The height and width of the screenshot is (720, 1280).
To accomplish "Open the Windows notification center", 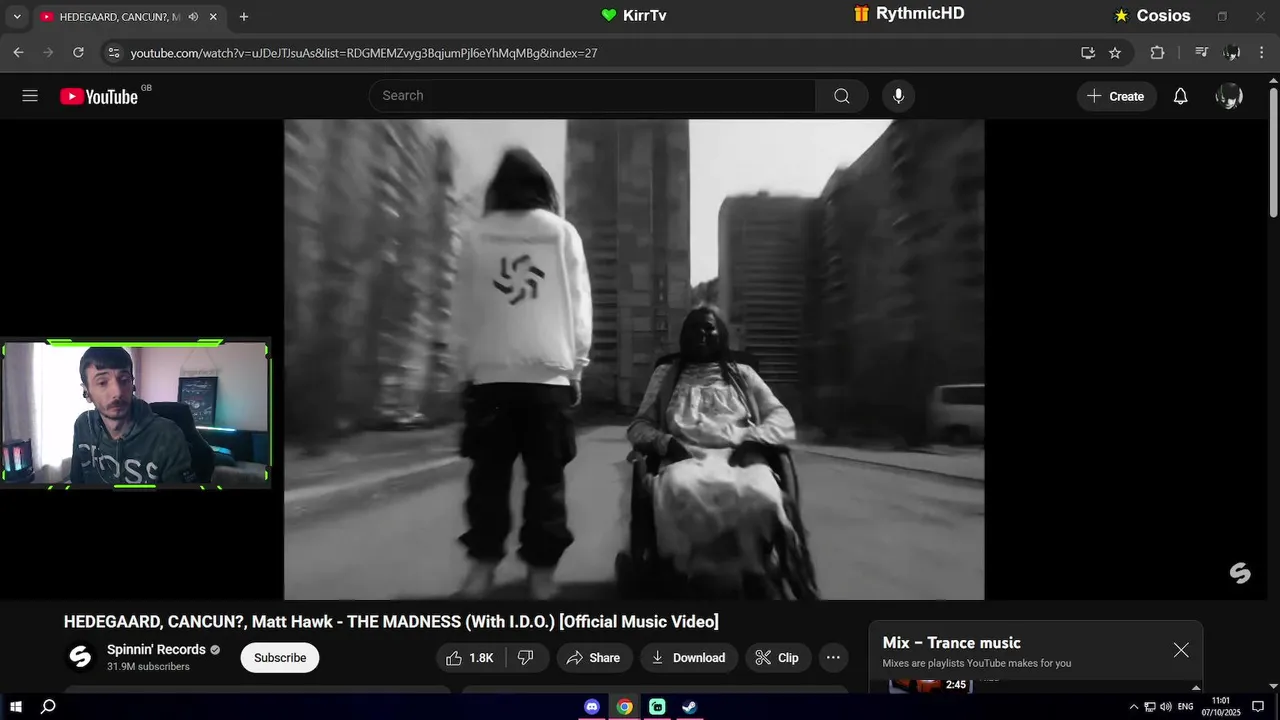I will 1258,706.
